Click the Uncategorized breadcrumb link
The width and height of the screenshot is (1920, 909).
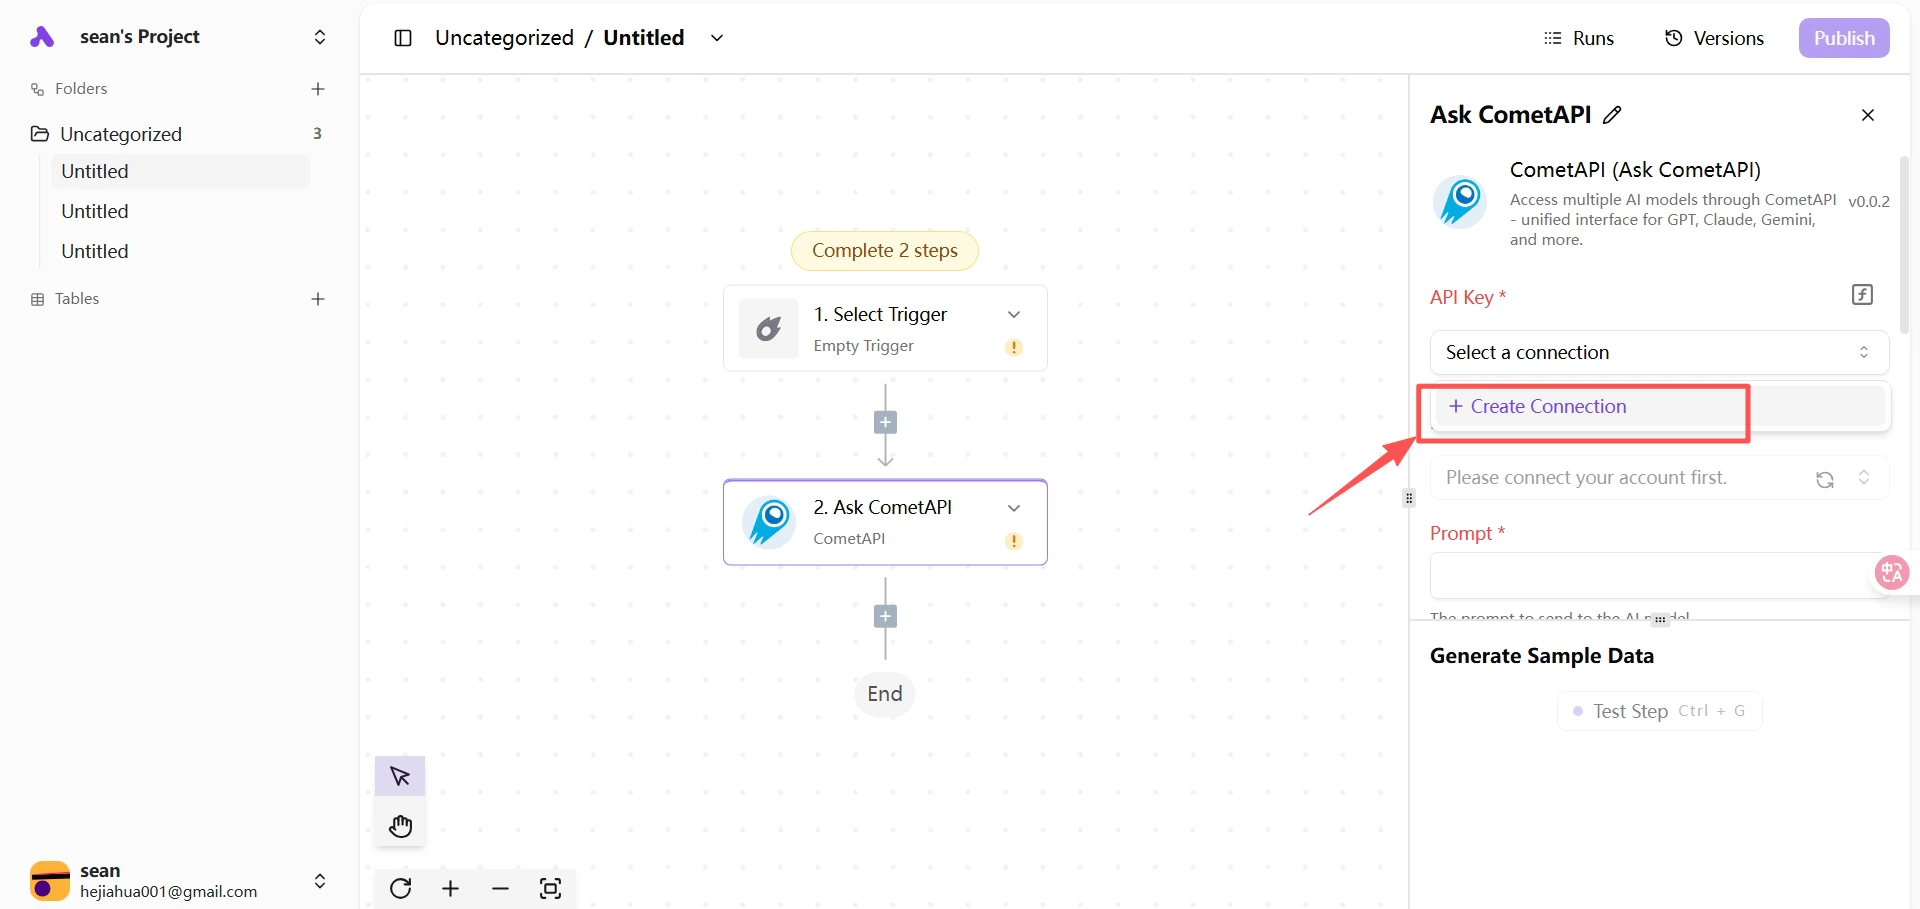point(504,38)
